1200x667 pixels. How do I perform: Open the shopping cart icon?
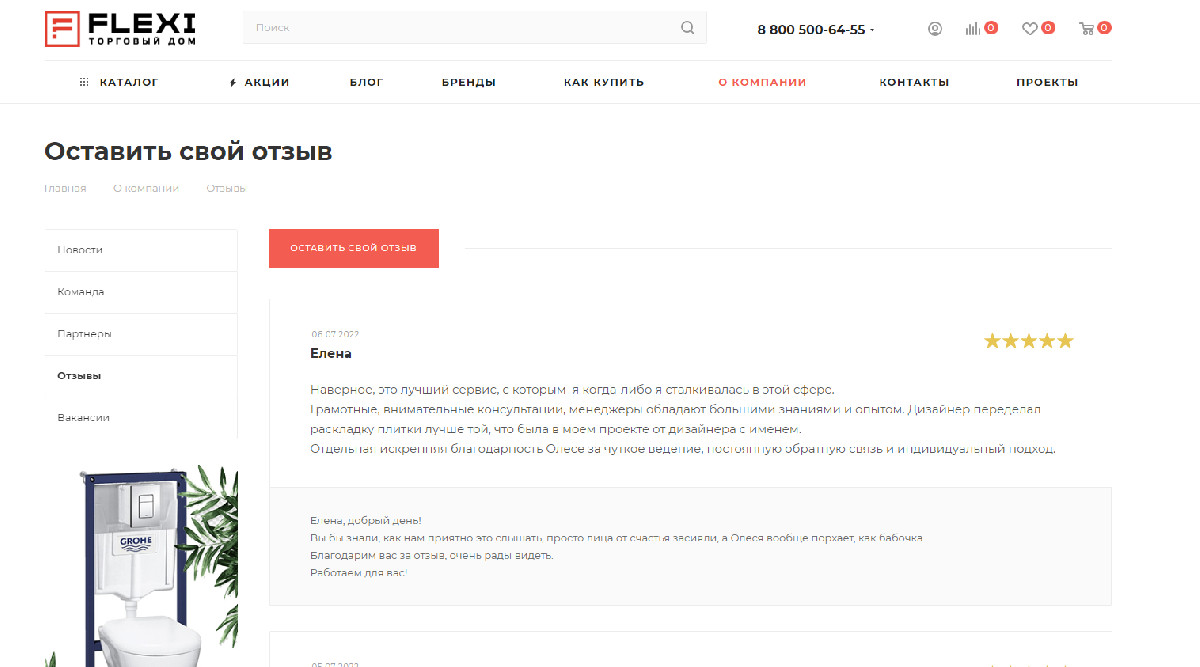pos(1086,29)
